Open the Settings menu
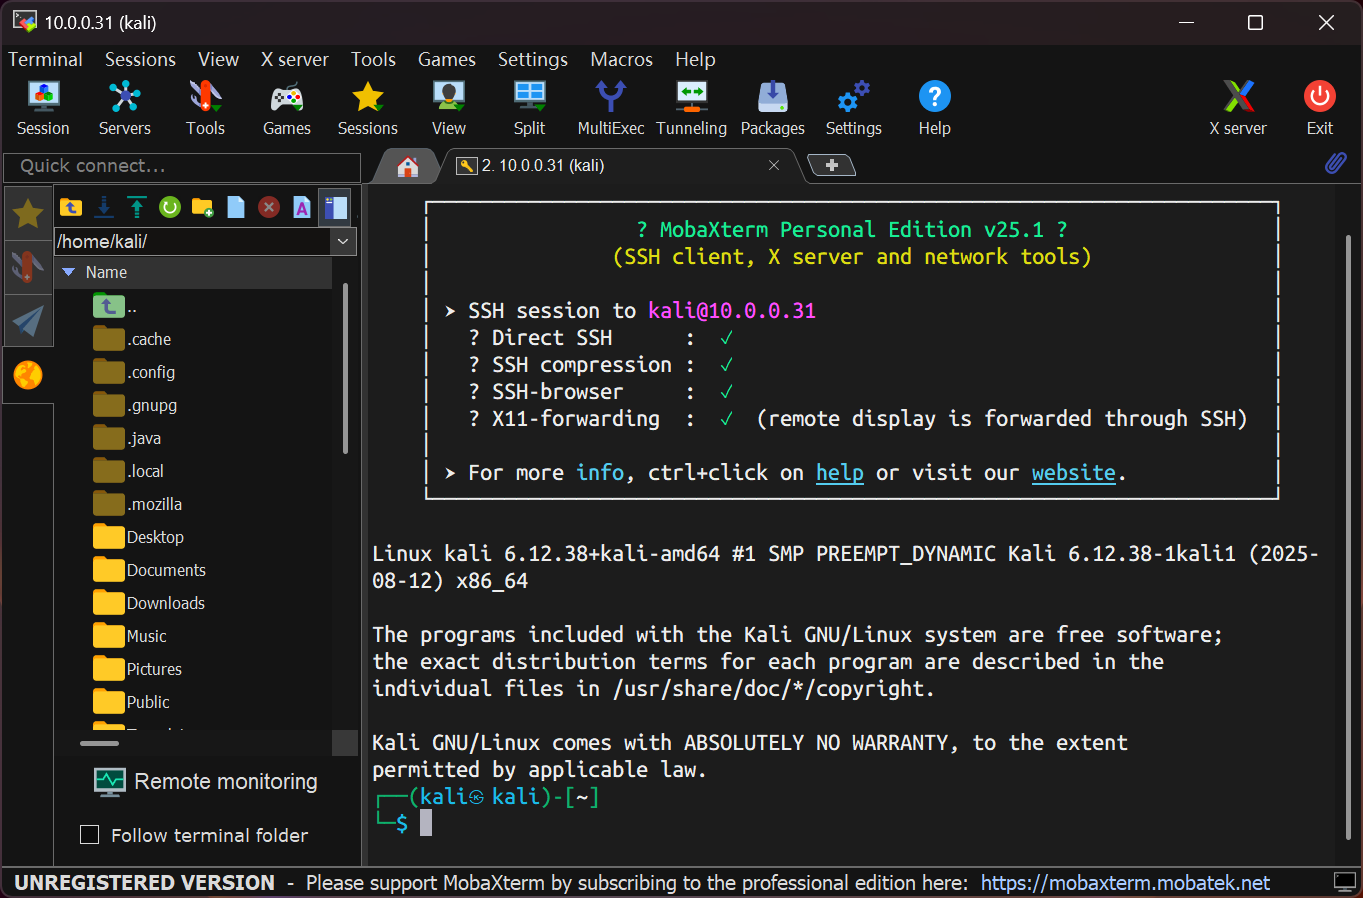The image size is (1363, 898). 532,59
